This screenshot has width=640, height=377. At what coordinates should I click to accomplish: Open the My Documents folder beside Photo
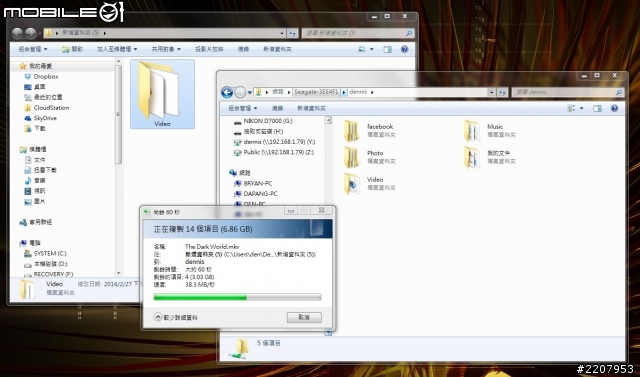[489, 157]
